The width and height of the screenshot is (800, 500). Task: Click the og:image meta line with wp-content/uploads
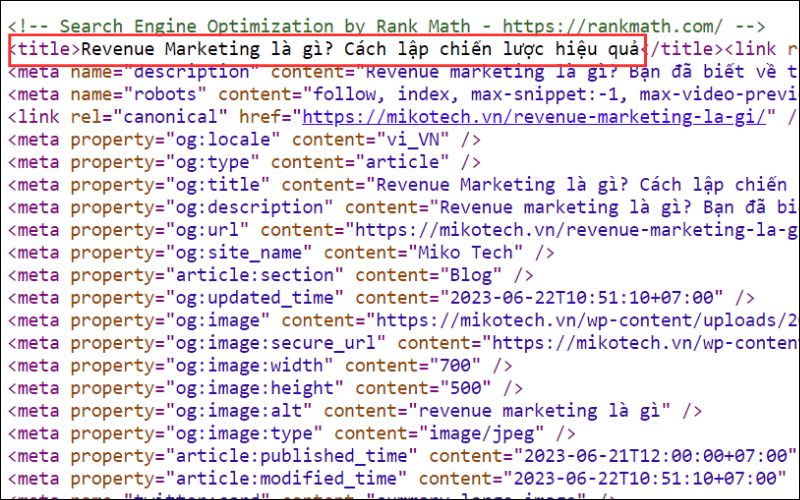(x=403, y=320)
